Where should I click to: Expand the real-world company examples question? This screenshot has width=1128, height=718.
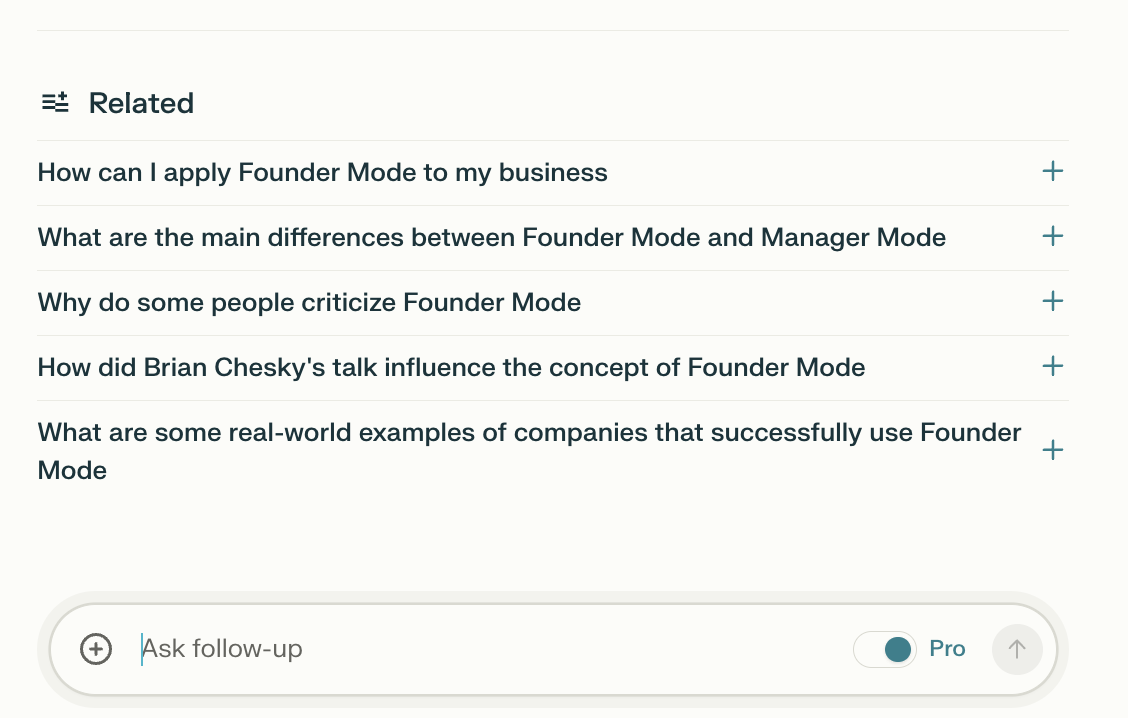coord(528,450)
